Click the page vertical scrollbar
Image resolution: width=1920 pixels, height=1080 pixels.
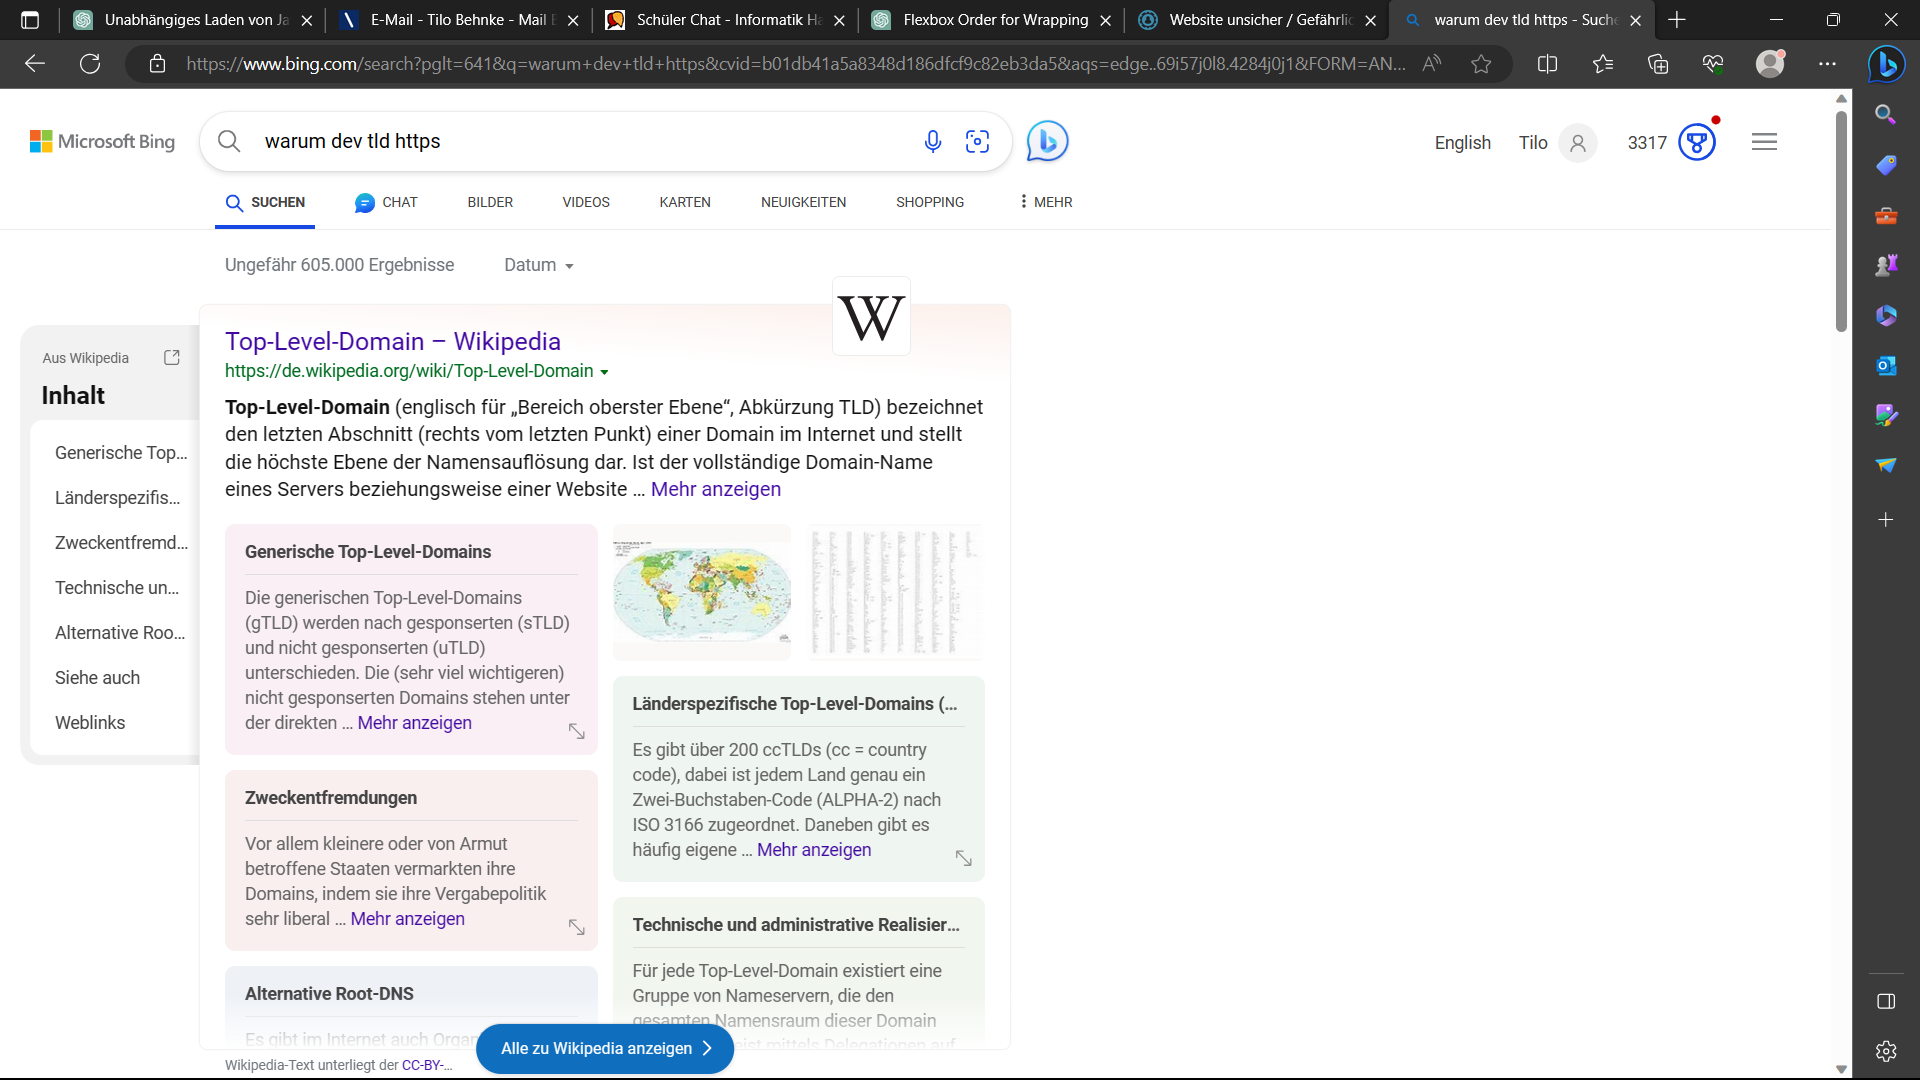point(1841,220)
